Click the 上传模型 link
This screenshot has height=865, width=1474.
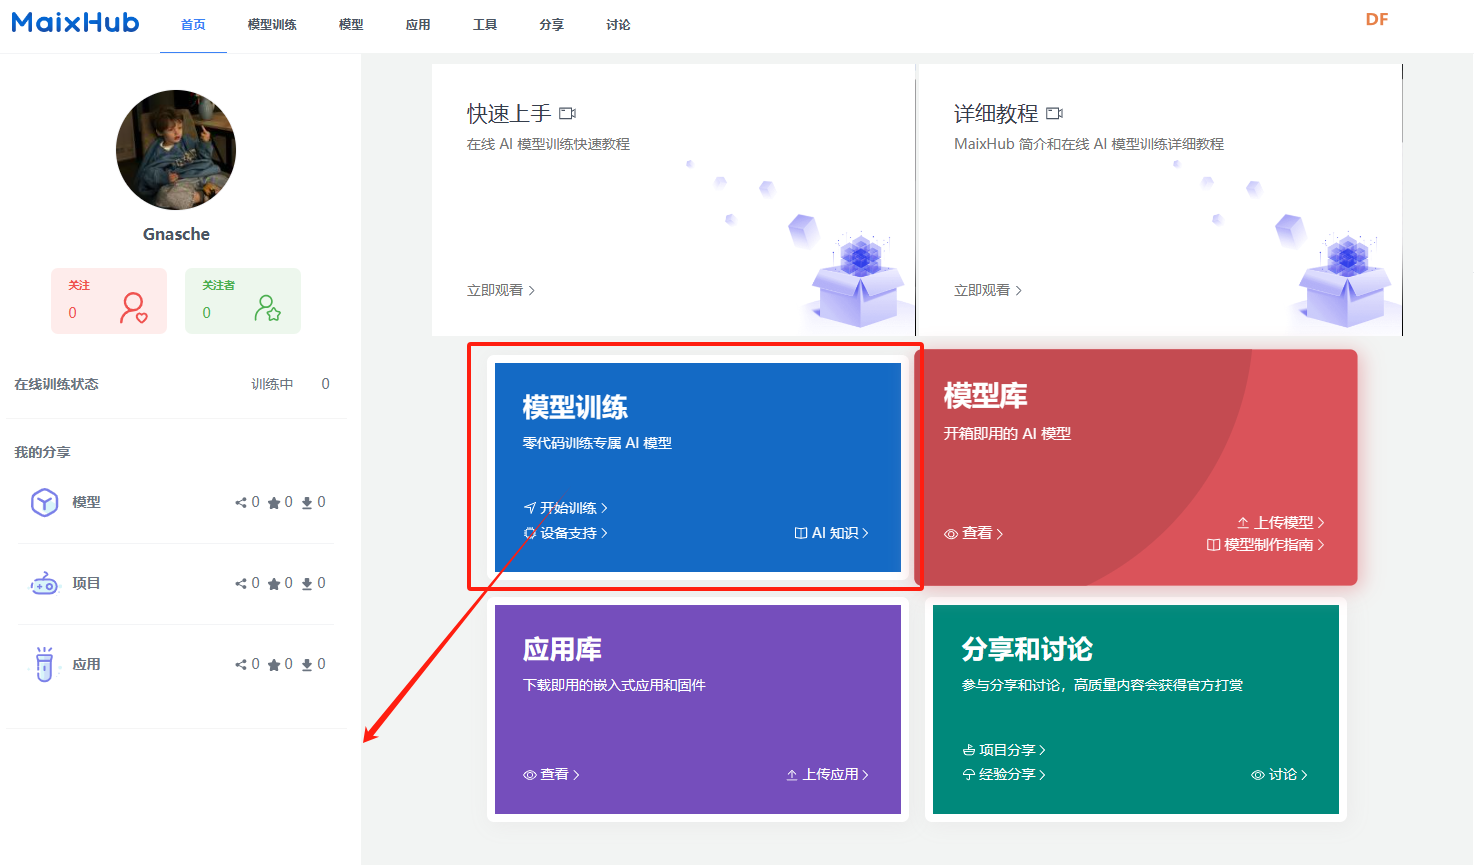[x=1281, y=523]
